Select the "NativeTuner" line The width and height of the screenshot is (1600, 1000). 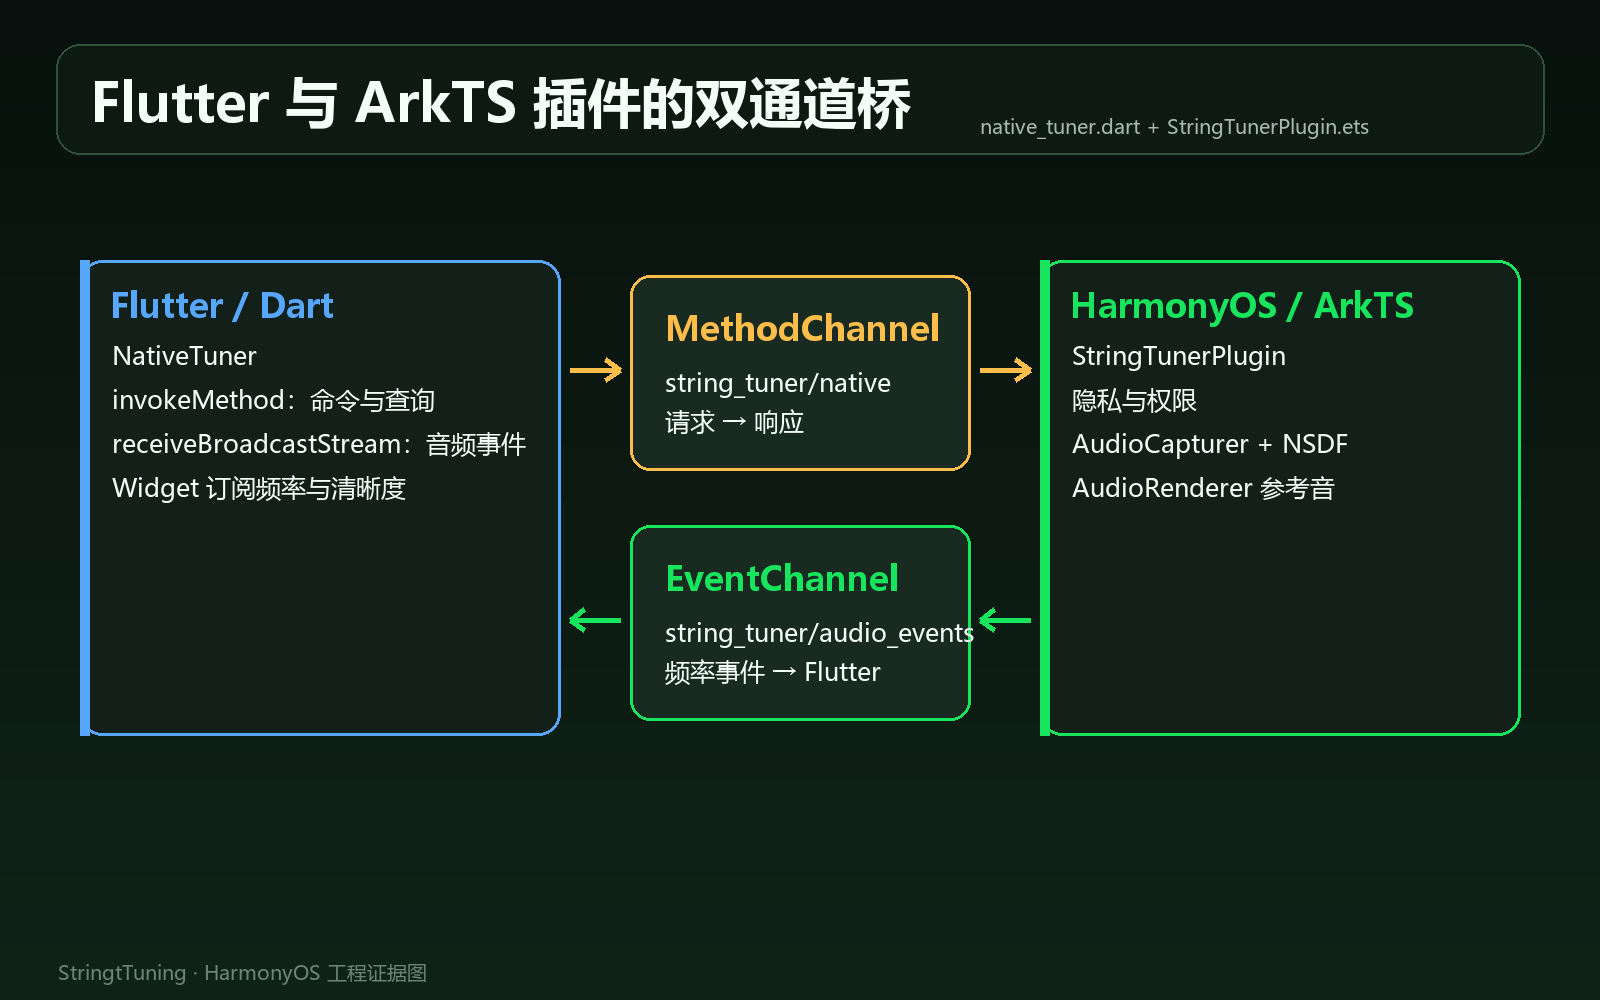click(184, 356)
